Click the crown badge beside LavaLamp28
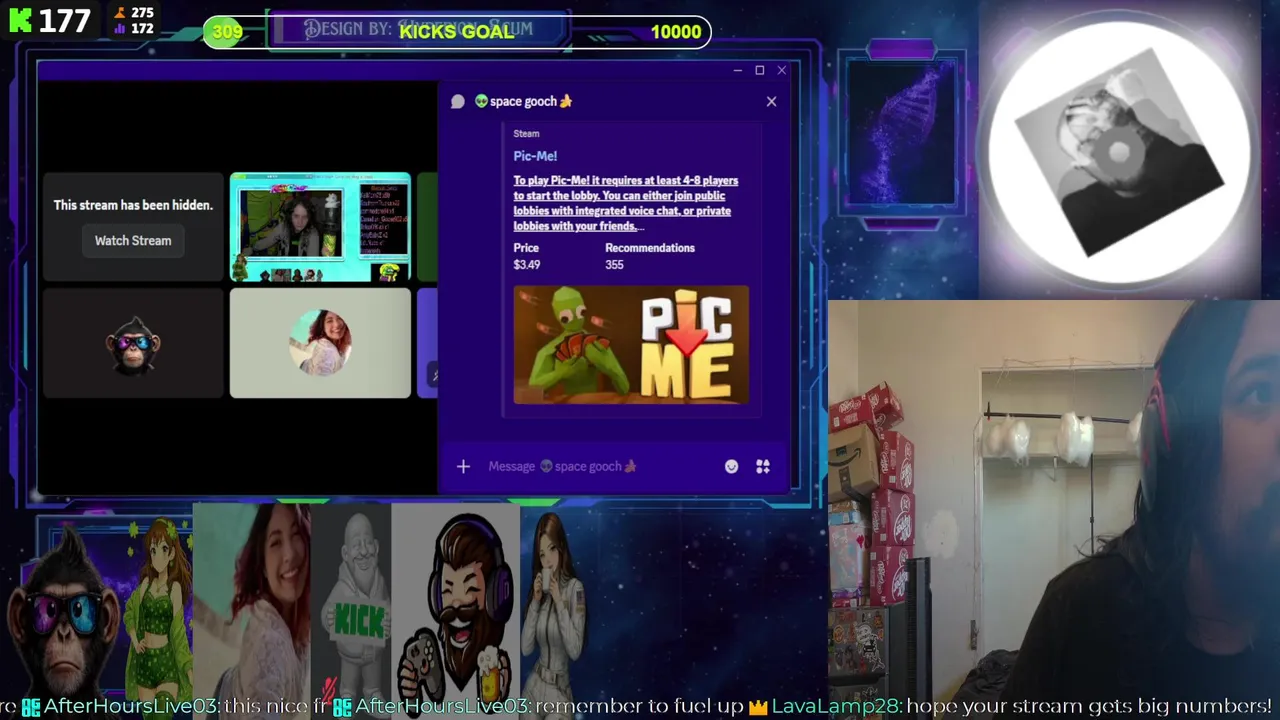This screenshot has width=1280, height=720. coord(758,706)
